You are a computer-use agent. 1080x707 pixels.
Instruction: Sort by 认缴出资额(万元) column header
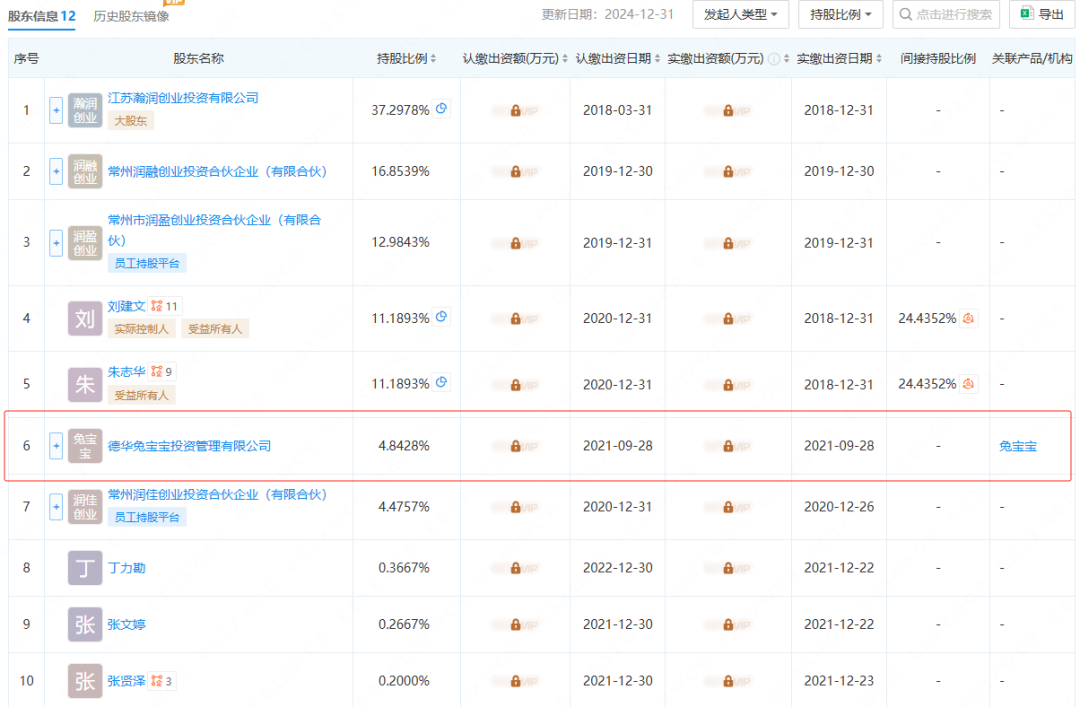[515, 59]
